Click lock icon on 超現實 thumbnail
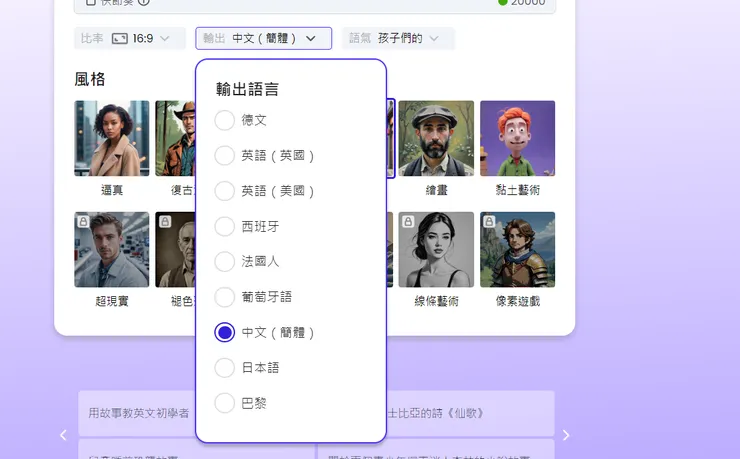Screen dimensions: 740x459 84,221
